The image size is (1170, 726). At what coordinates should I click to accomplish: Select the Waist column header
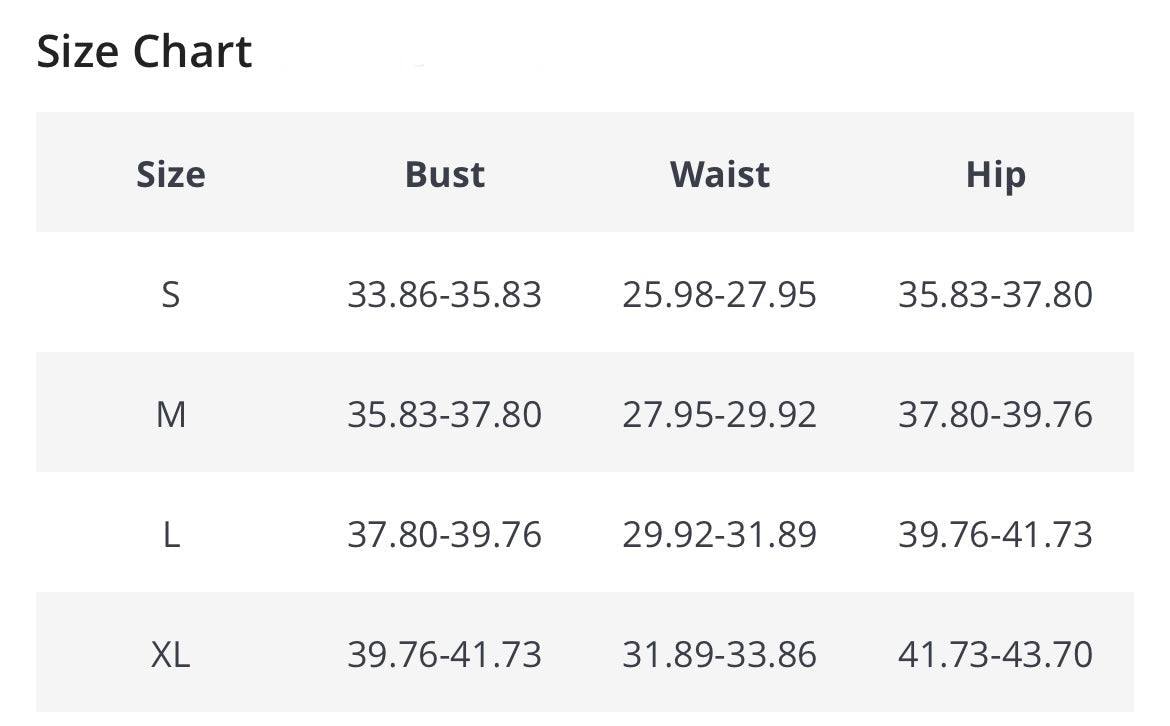pyautogui.click(x=720, y=175)
